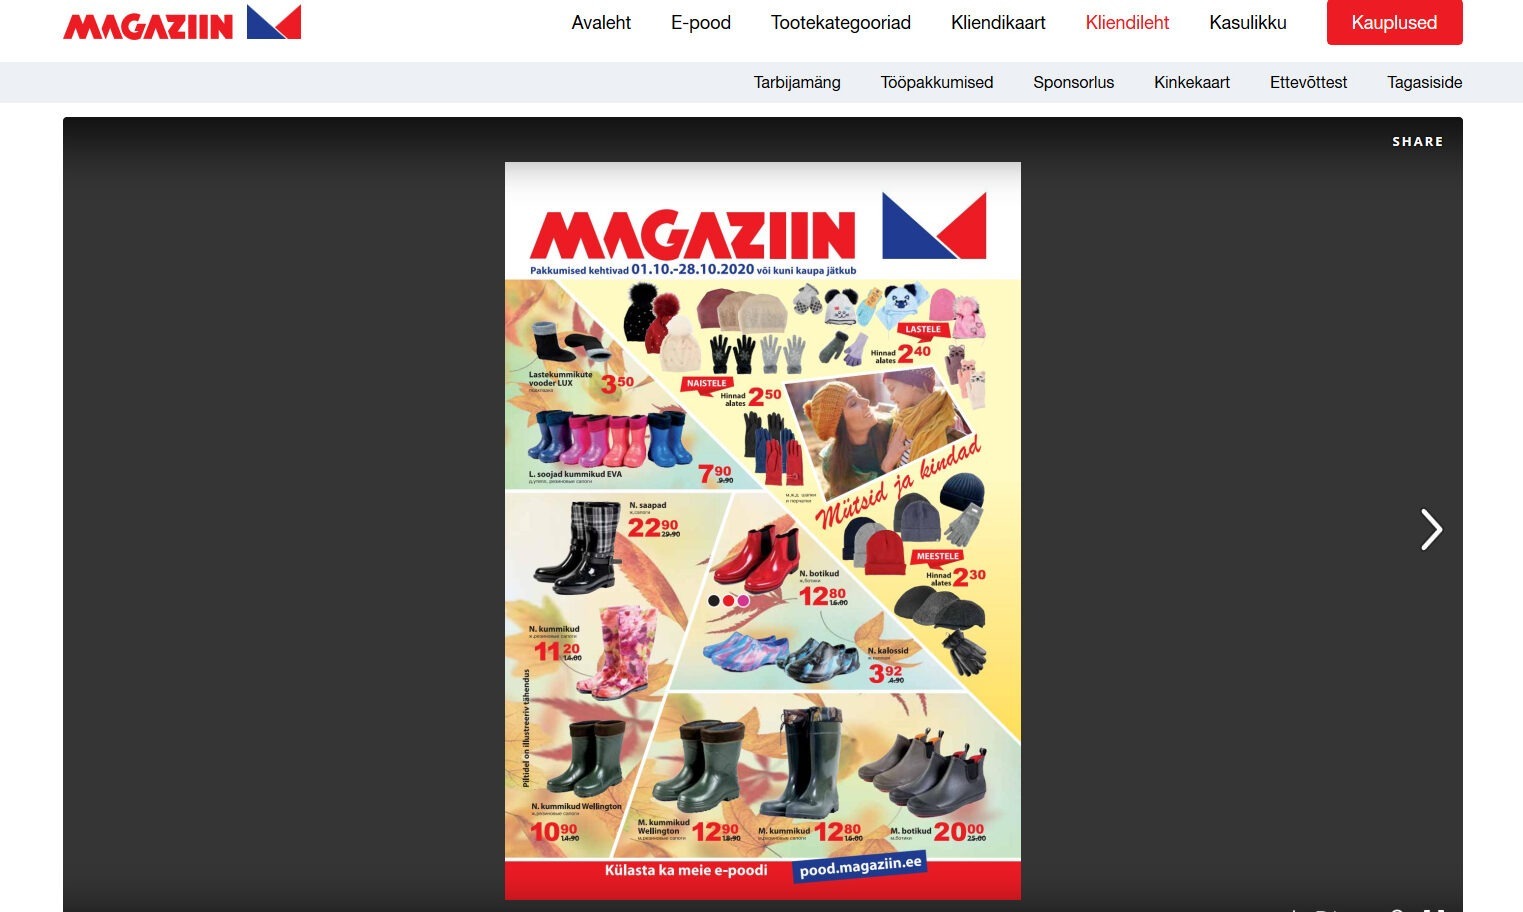Viewport: 1523px width, 912px height.
Task: Select Kliendikaart in the top navigation
Action: 998,22
